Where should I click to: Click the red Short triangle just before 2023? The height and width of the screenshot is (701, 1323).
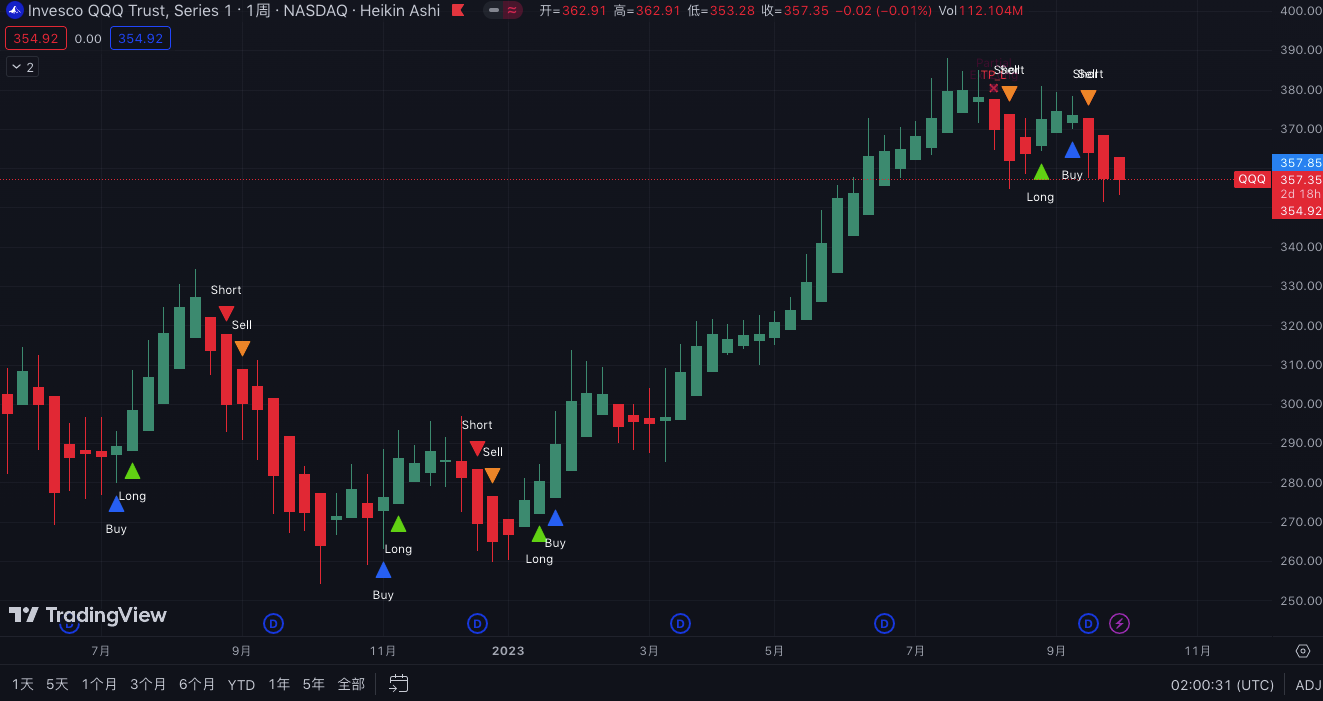point(477,448)
